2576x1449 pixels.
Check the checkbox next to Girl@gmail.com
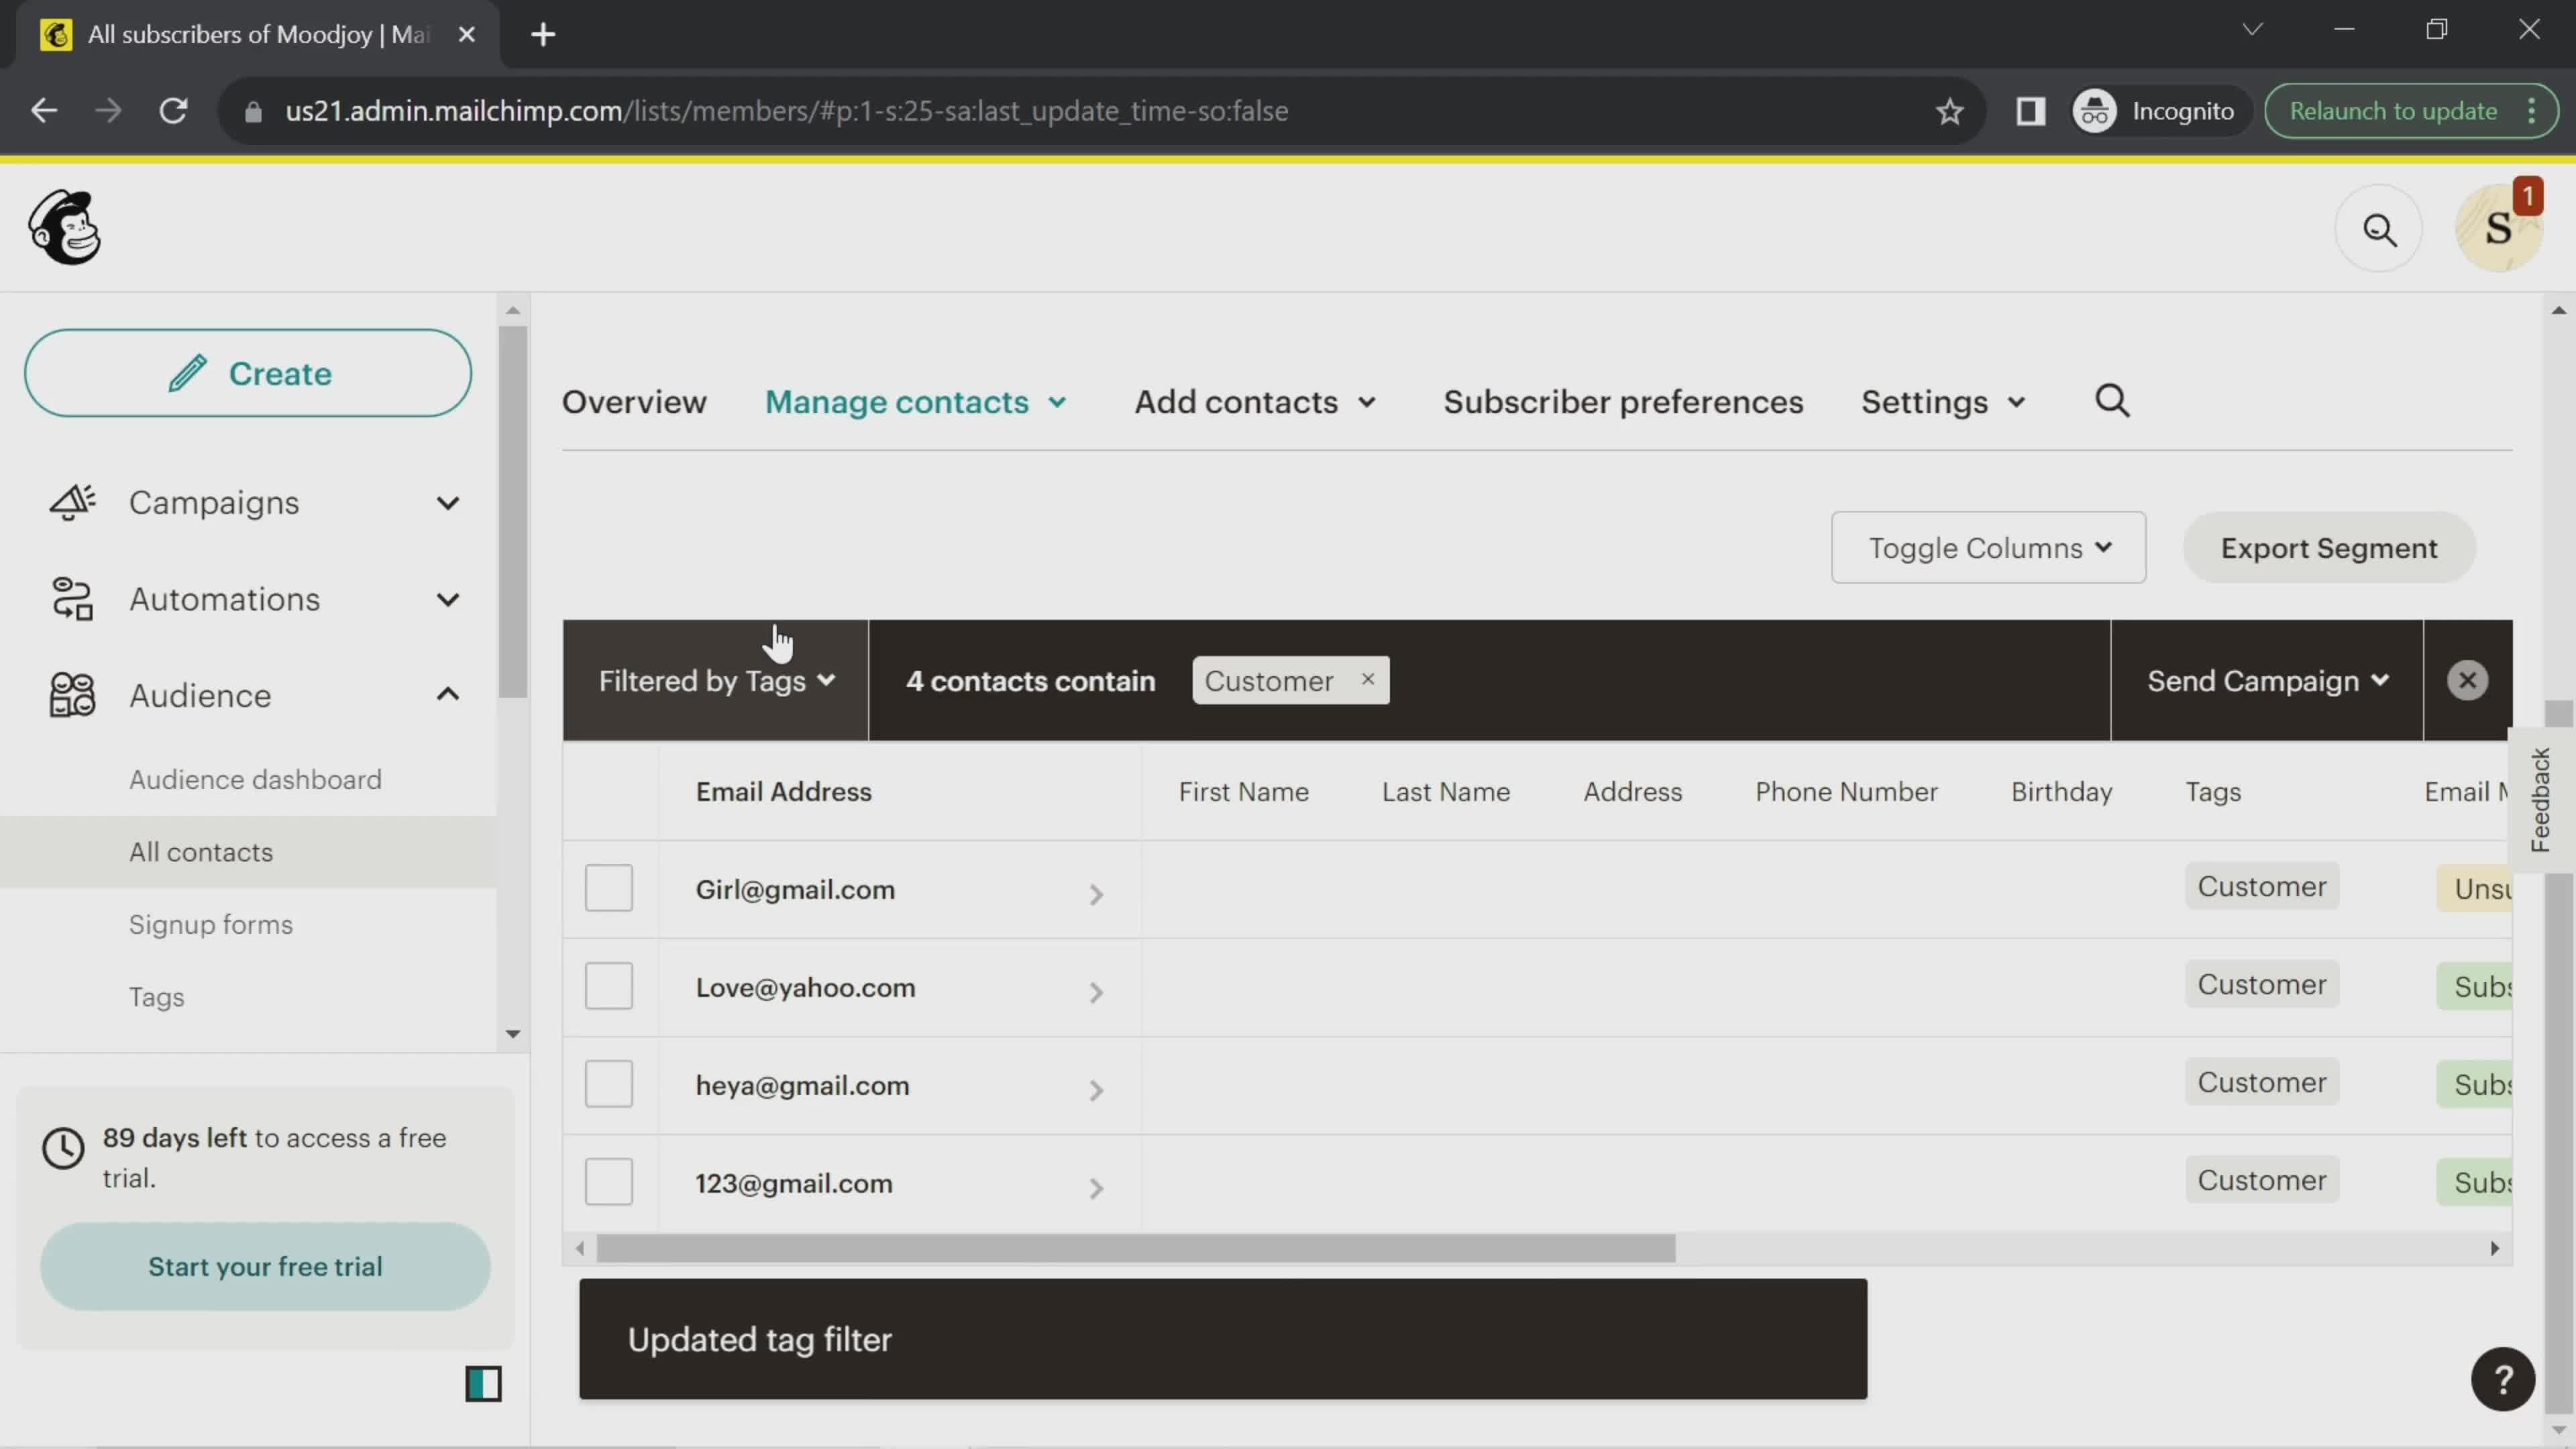(608, 888)
